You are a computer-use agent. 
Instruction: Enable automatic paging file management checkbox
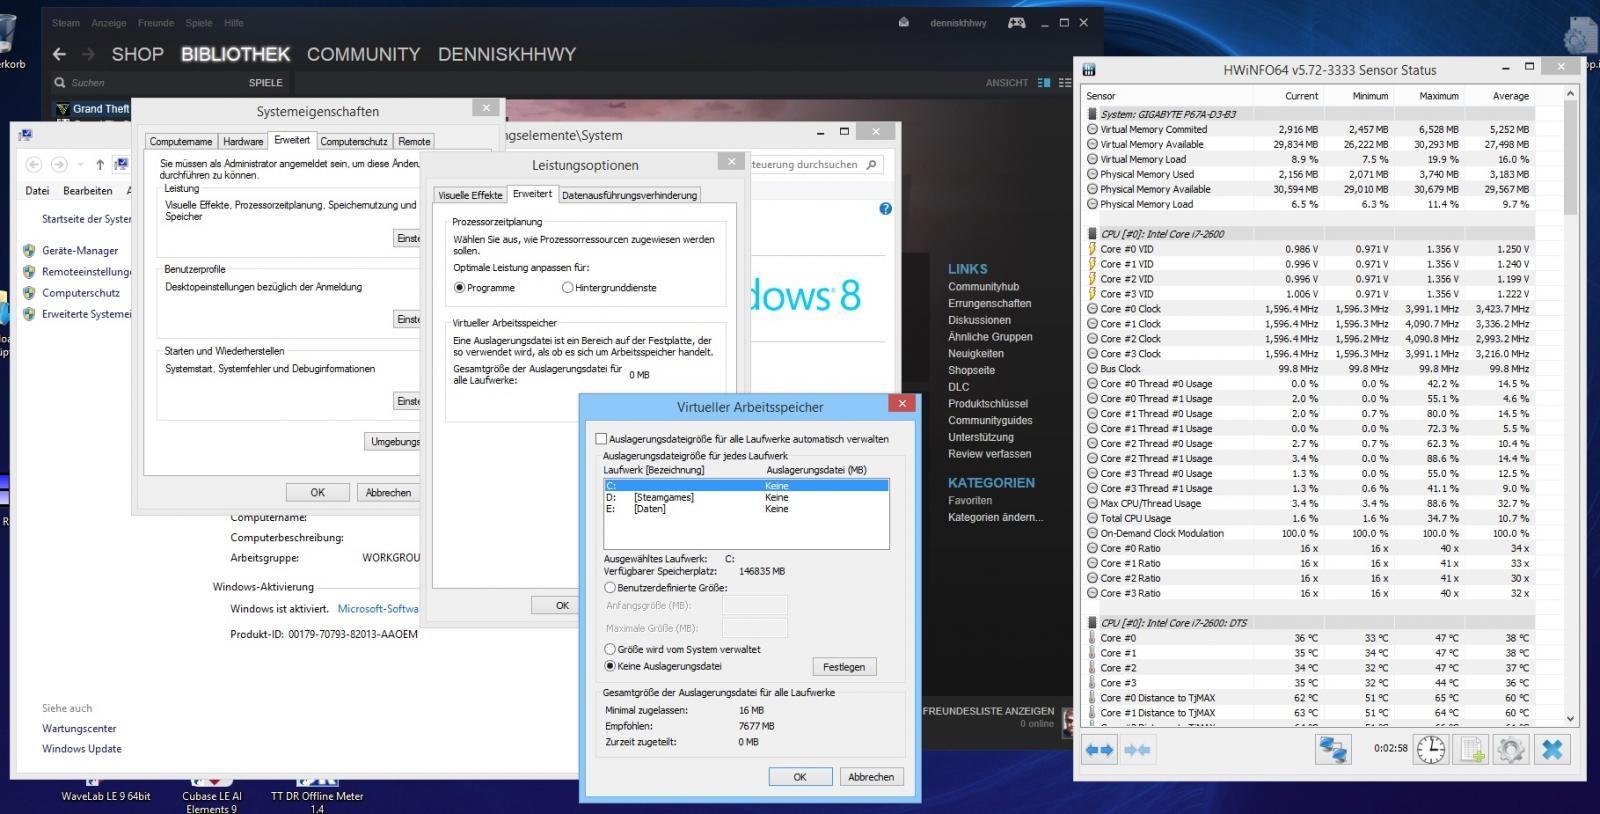pos(601,439)
